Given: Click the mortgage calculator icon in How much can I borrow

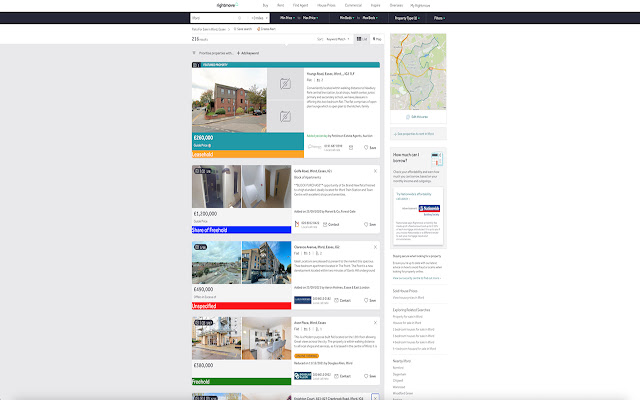Looking at the screenshot, I should point(437,158).
